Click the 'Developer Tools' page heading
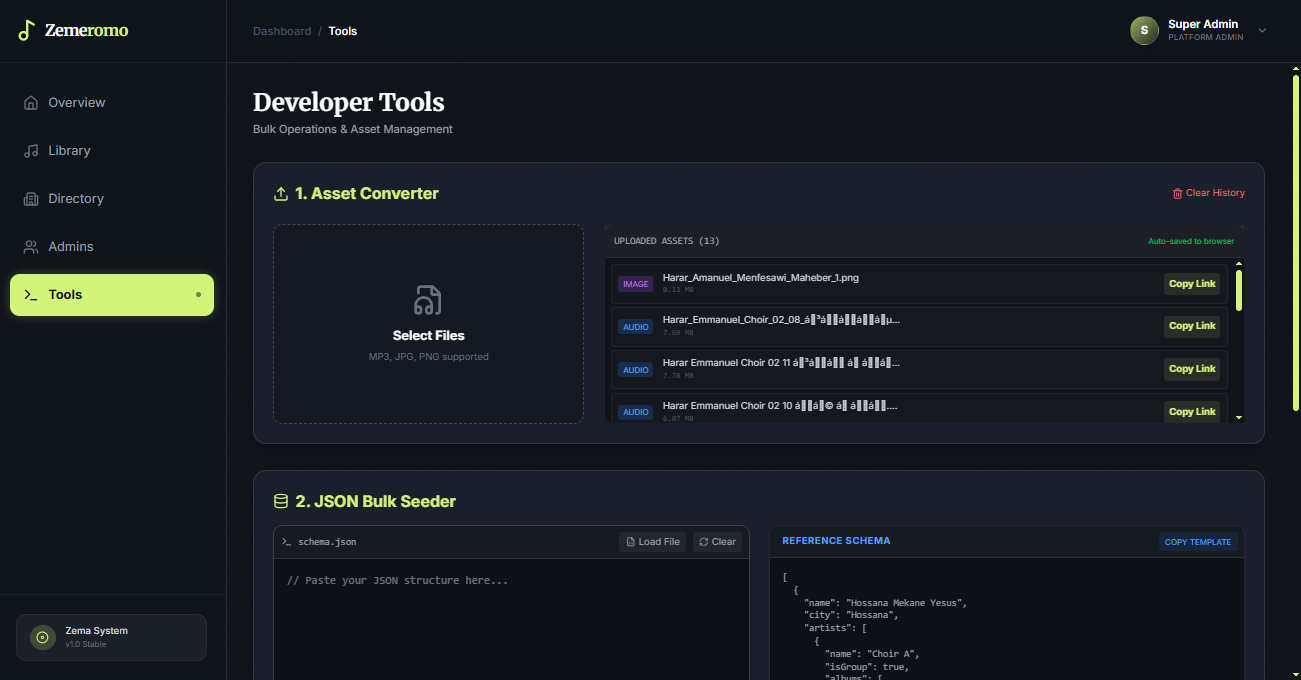This screenshot has width=1301, height=680. [x=349, y=102]
